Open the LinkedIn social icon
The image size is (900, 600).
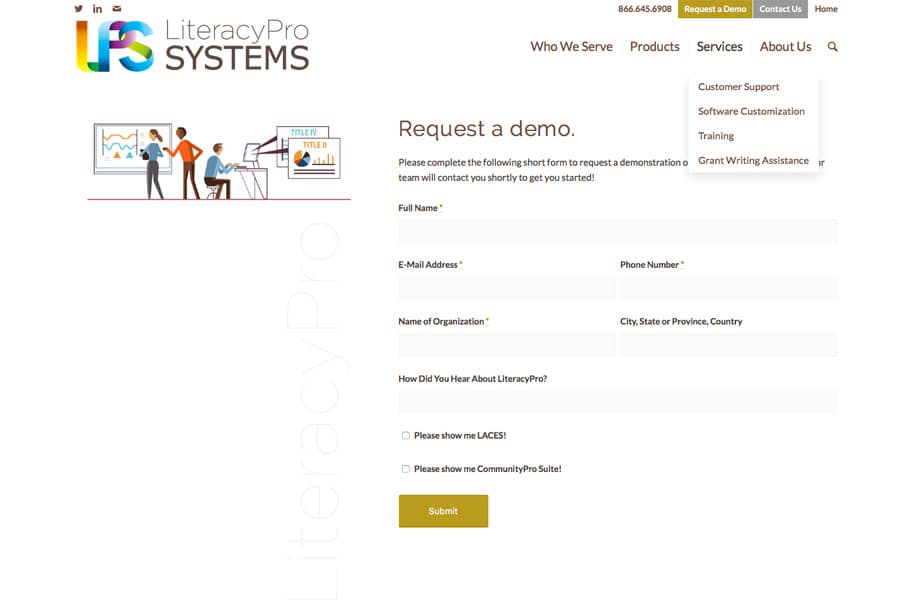[98, 9]
